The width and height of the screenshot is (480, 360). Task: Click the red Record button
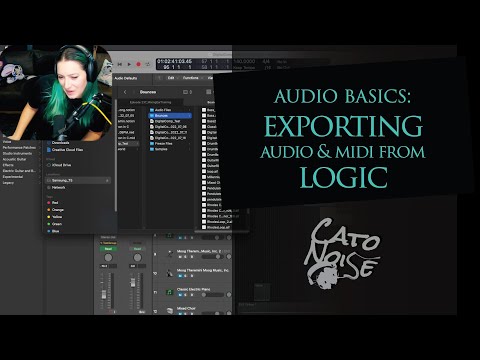coord(139,64)
